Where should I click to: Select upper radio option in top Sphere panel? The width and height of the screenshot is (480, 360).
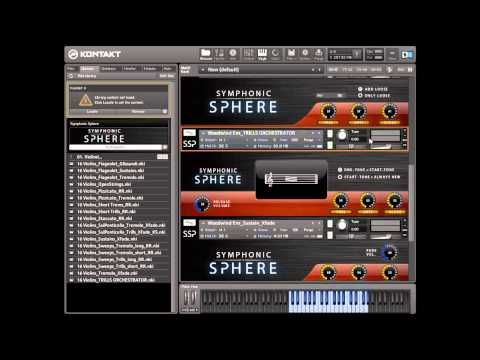[360, 89]
